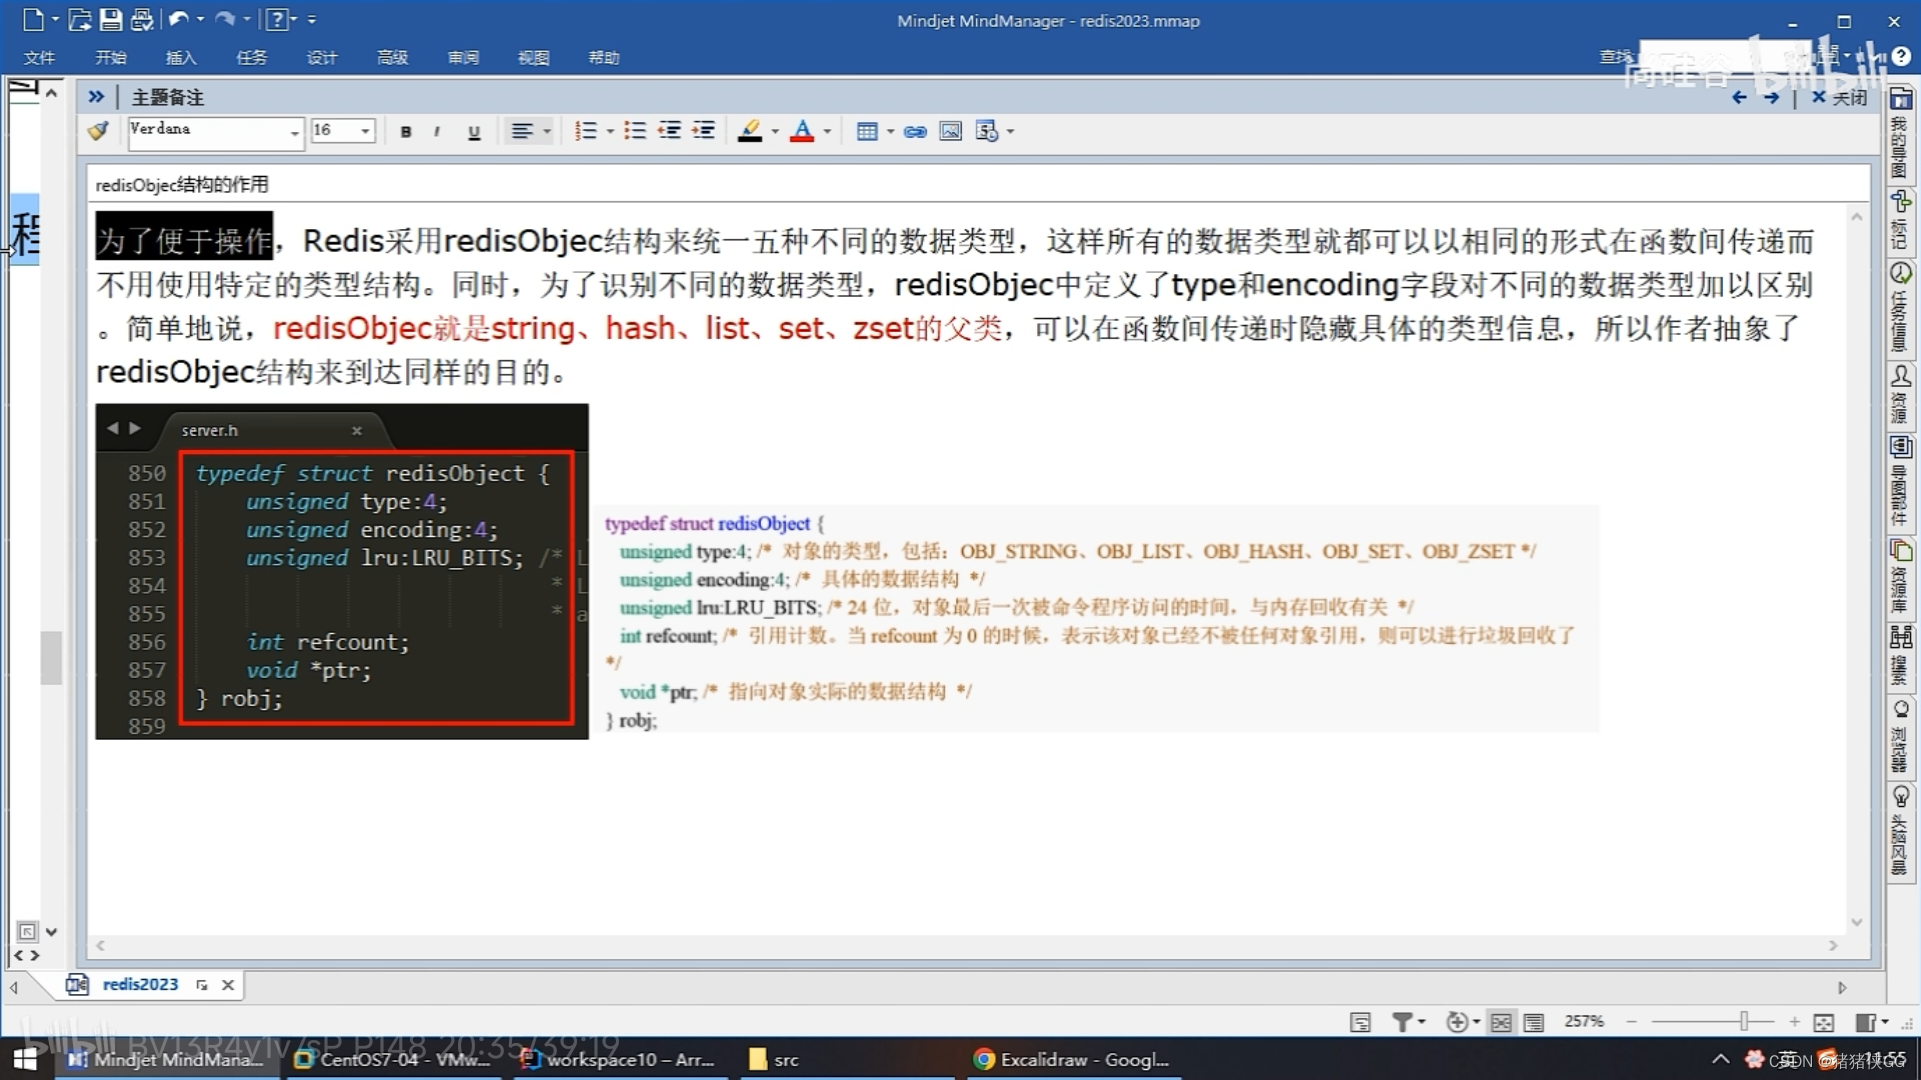Click the insert image icon in the notes toolbar
Screen dimensions: 1921x1080
[x=950, y=131]
